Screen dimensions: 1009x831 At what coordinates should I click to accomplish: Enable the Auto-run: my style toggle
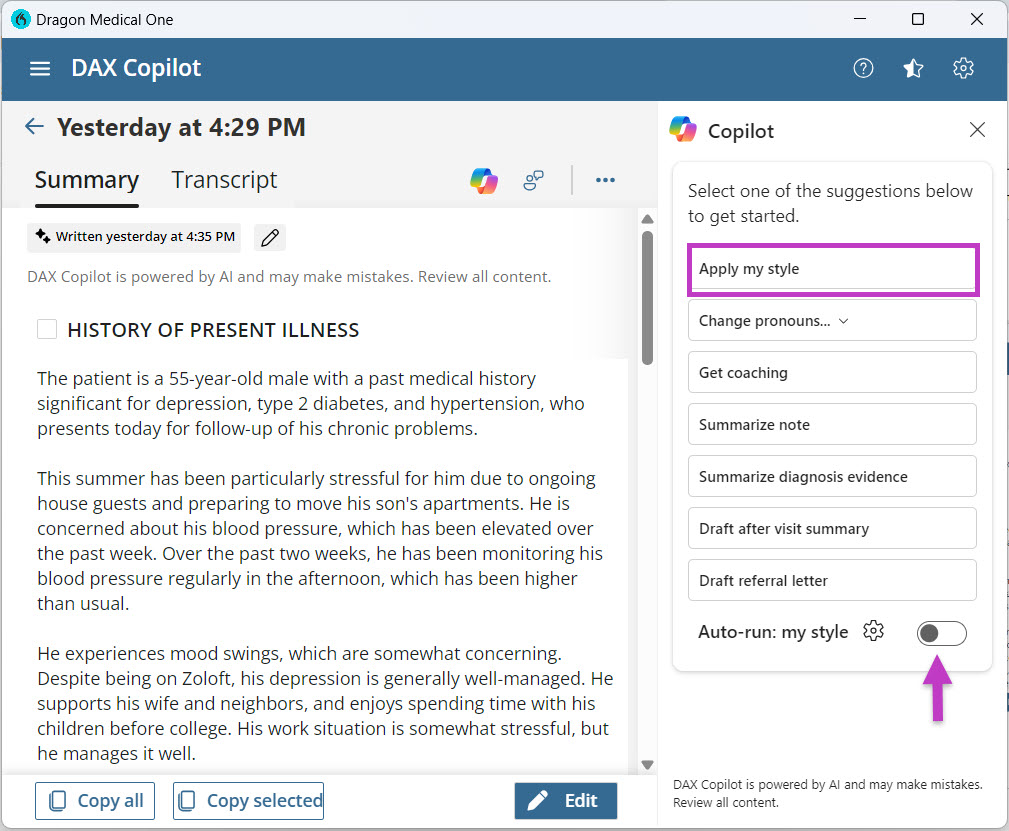(941, 633)
